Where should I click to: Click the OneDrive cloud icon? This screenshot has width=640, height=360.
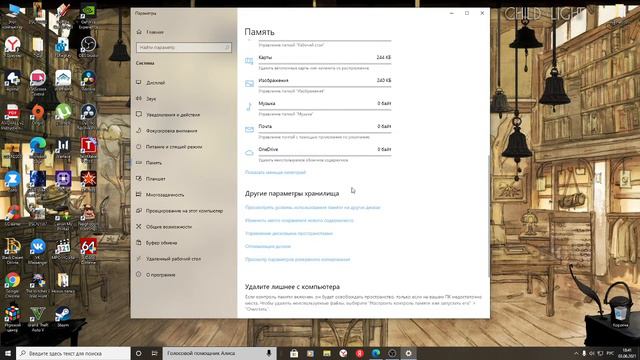[249, 153]
